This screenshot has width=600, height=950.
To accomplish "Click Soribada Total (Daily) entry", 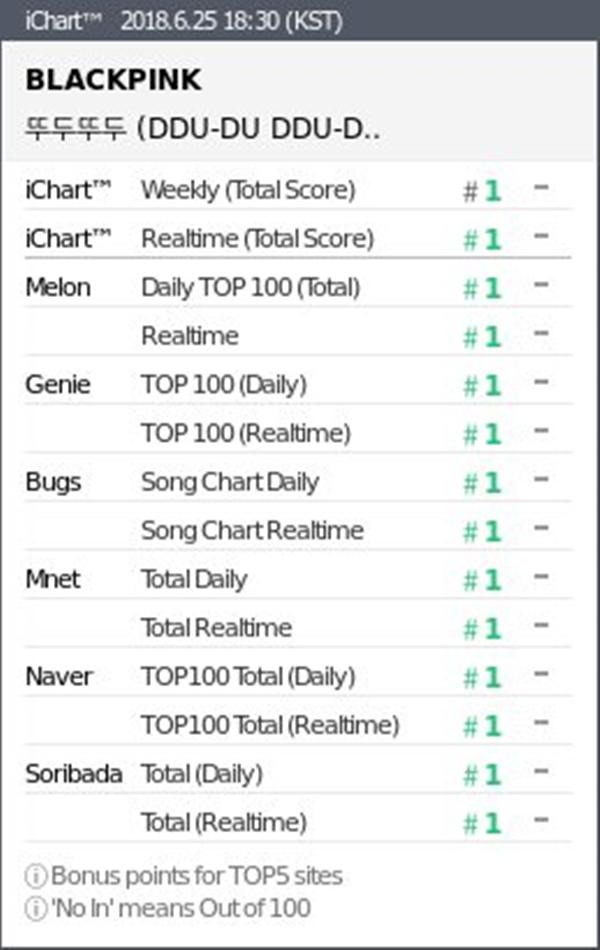I will tap(202, 774).
